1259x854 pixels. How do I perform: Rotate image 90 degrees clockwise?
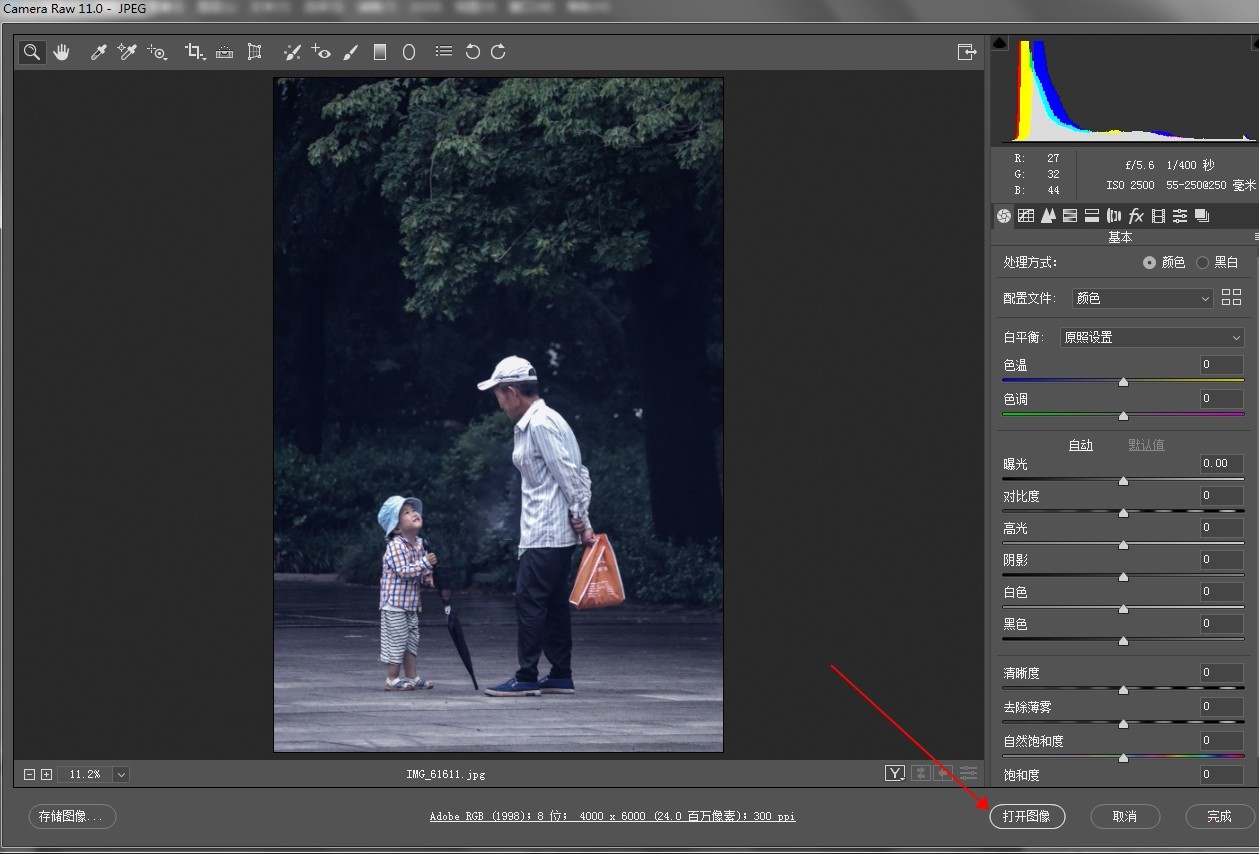tap(498, 52)
